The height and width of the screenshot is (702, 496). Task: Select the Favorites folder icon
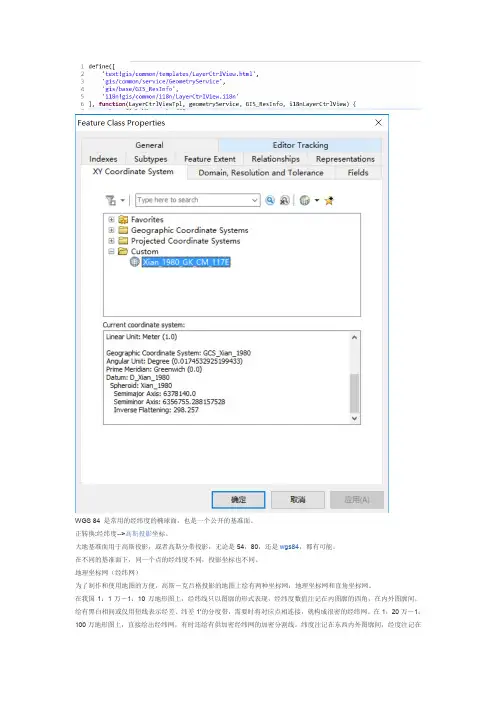tap(123, 219)
